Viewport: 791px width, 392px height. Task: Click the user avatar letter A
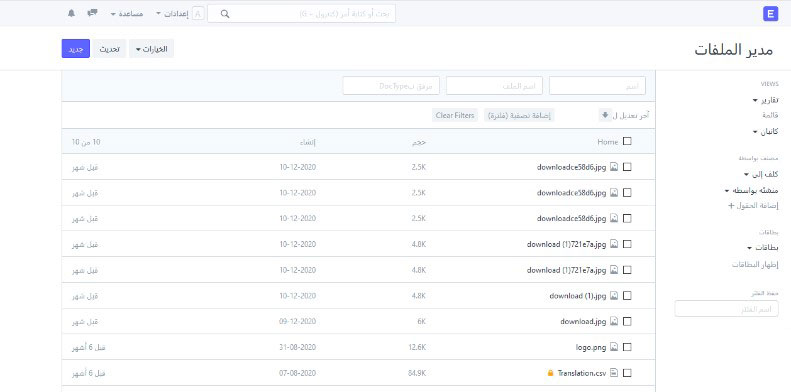click(x=198, y=14)
